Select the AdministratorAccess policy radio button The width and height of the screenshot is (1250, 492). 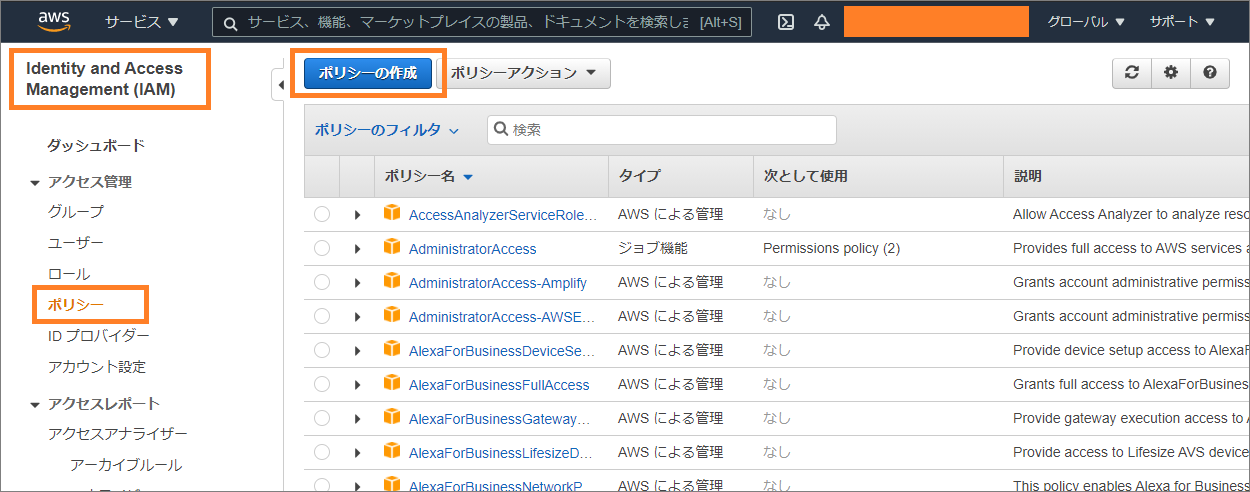tap(321, 248)
